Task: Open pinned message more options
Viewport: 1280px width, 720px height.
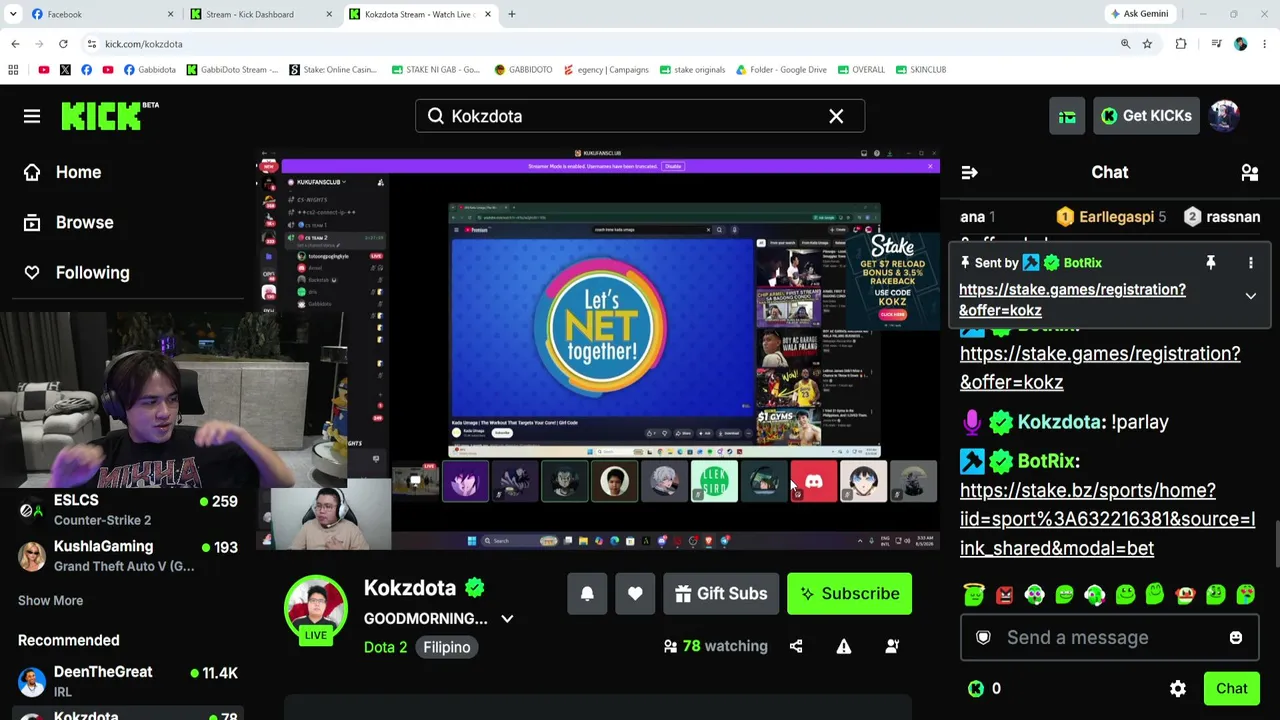Action: (x=1250, y=263)
